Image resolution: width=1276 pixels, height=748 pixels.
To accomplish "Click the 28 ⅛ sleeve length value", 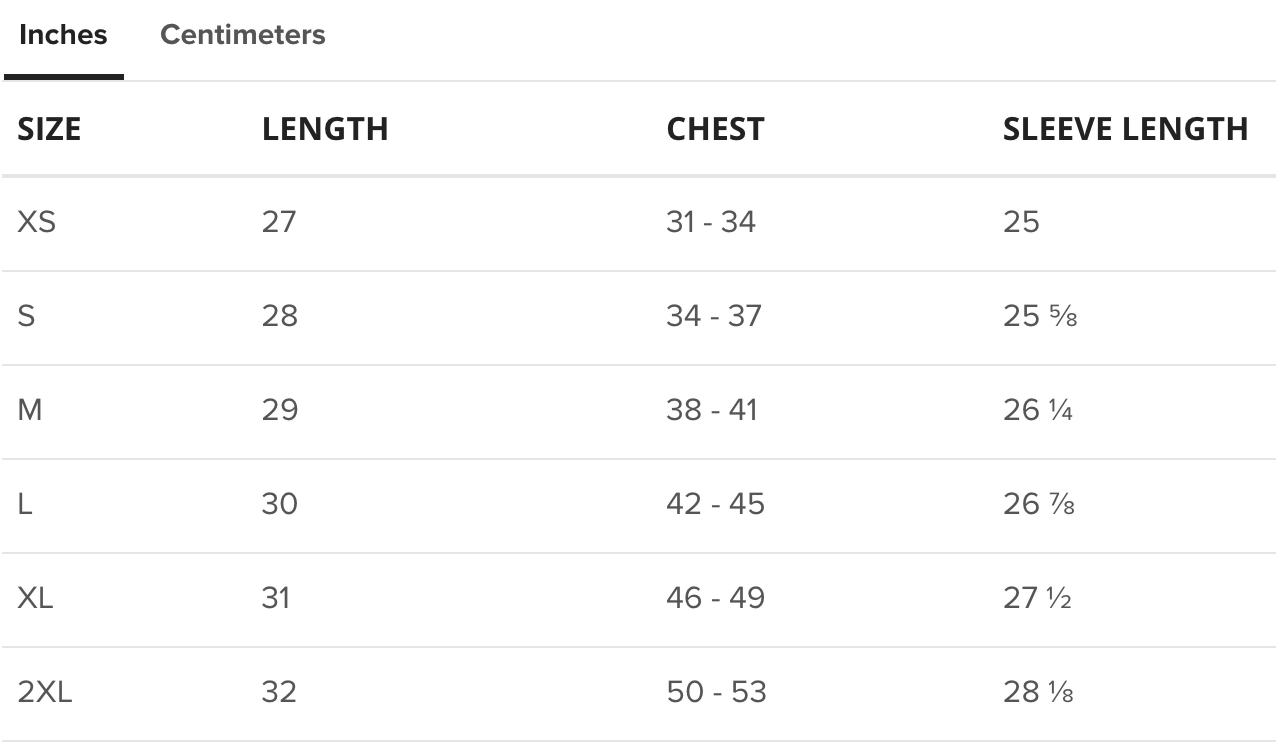I will point(1038,692).
